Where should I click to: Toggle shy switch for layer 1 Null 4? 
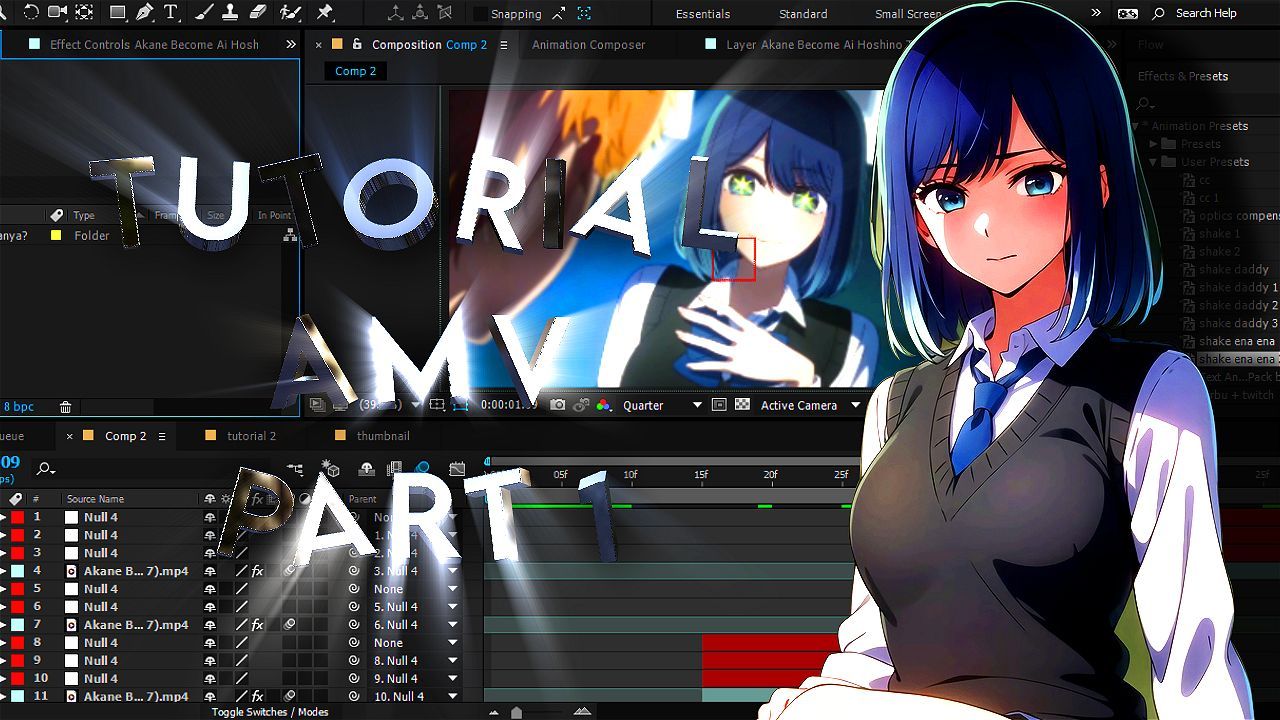[210, 517]
